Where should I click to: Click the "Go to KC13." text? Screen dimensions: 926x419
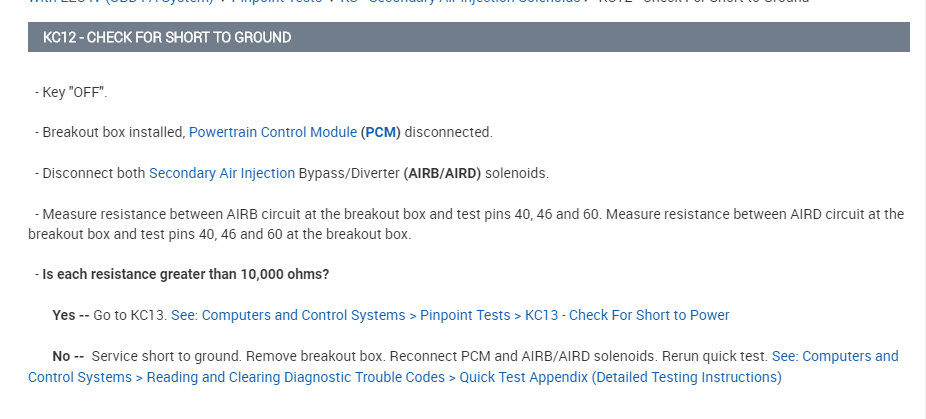tap(130, 315)
